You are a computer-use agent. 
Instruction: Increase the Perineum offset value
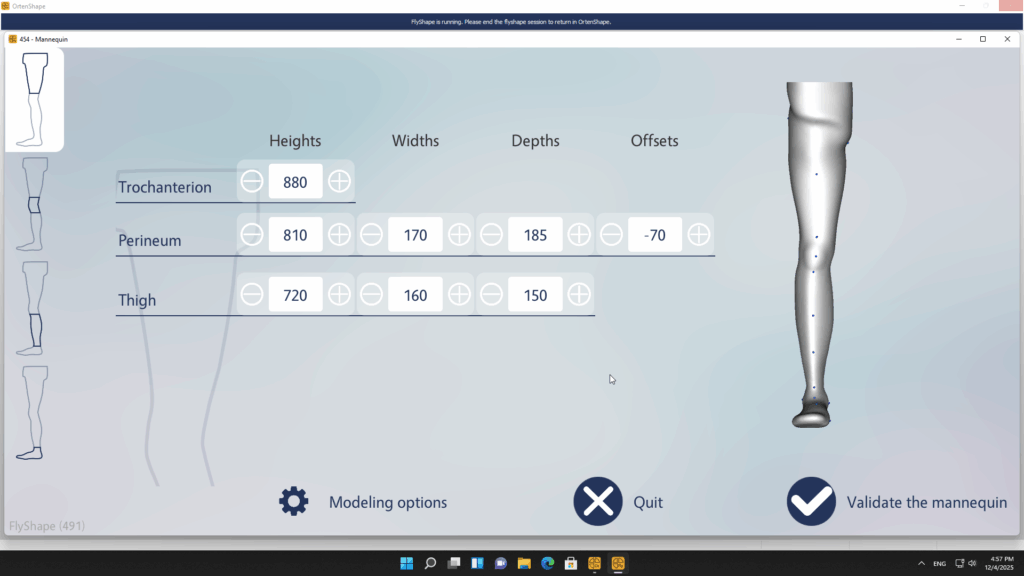pyautogui.click(x=699, y=235)
